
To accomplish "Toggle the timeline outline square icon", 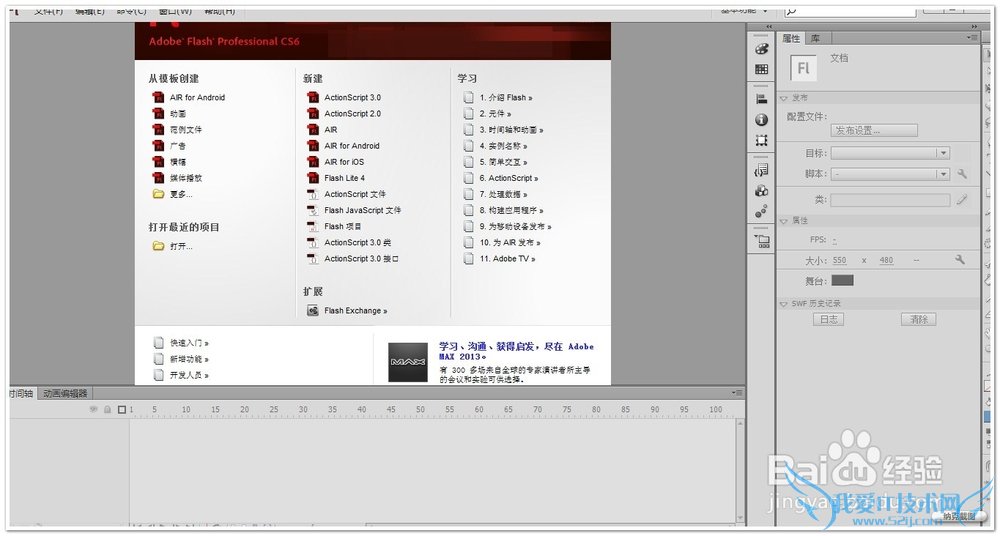I will [x=122, y=410].
